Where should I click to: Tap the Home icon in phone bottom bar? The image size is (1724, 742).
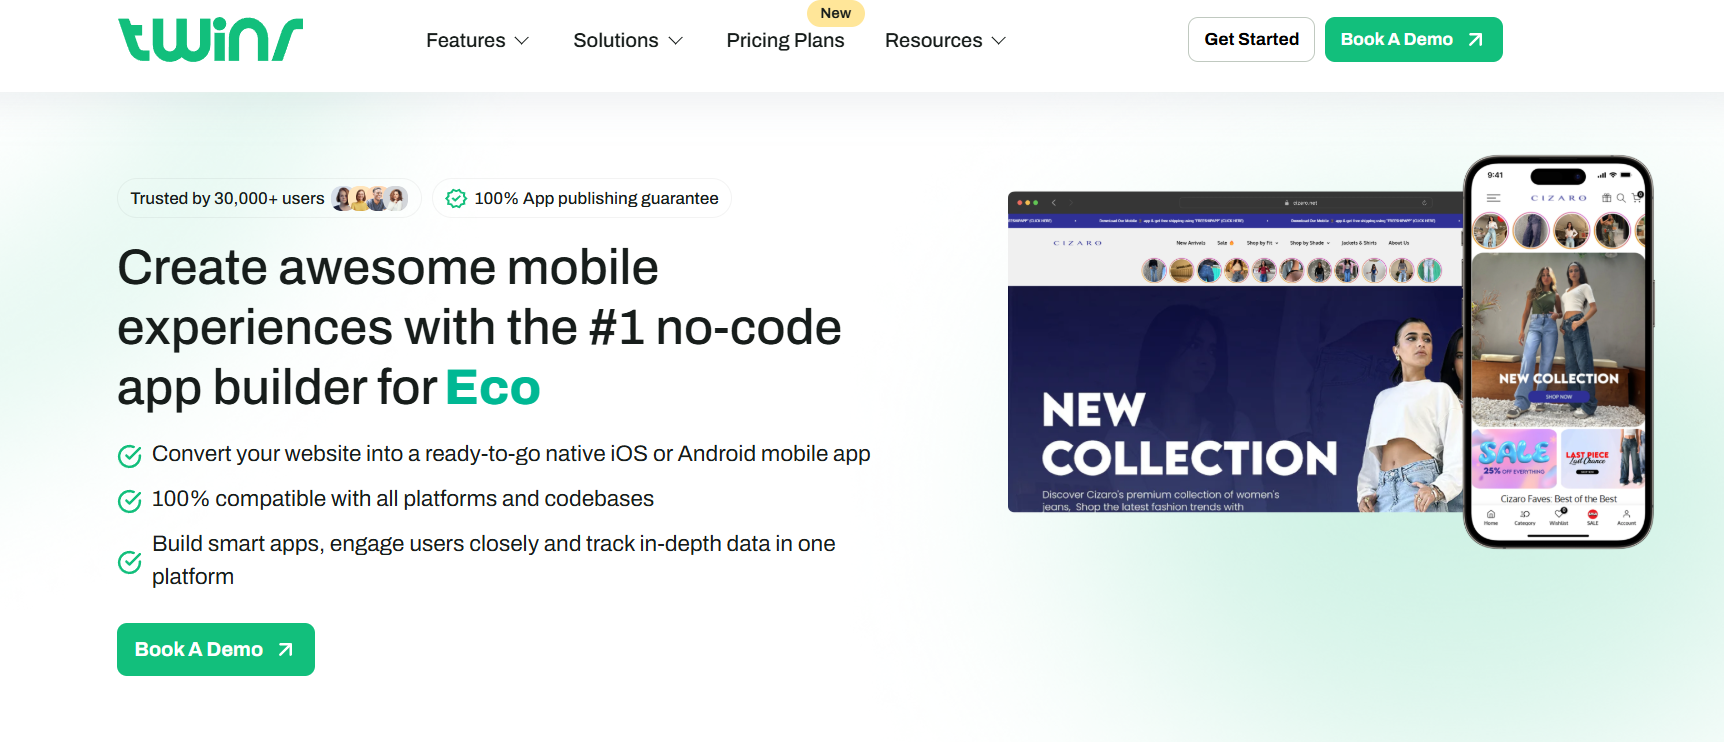point(1491,514)
